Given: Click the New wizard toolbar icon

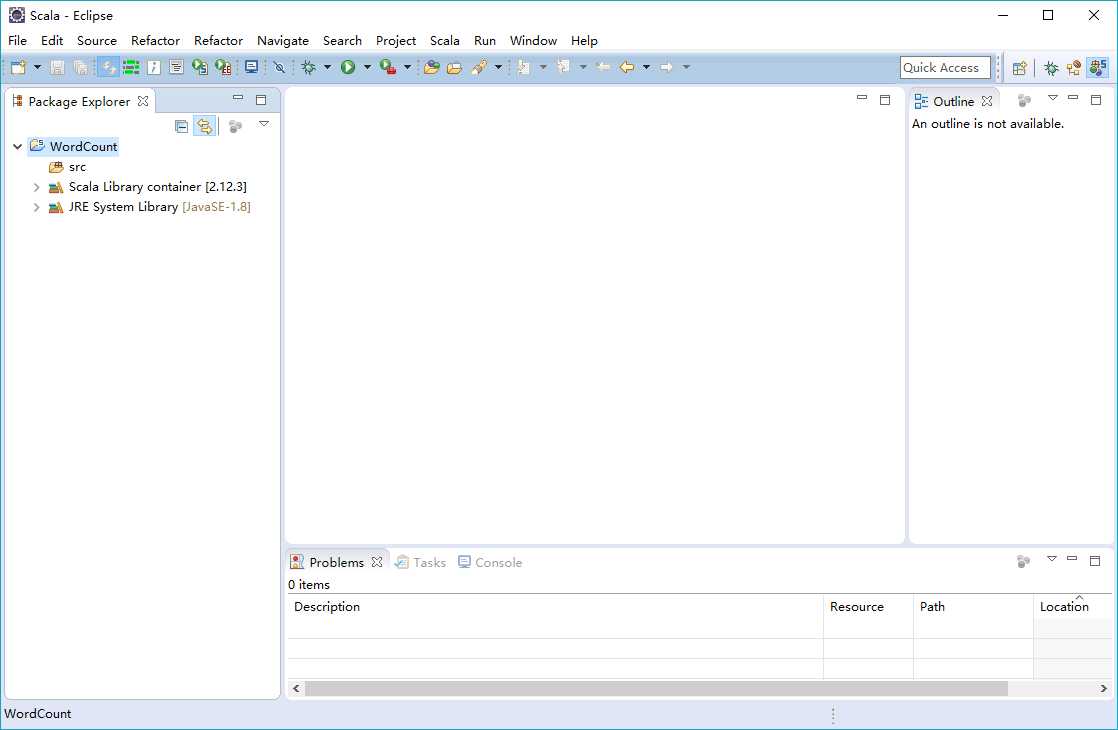Looking at the screenshot, I should [18, 68].
